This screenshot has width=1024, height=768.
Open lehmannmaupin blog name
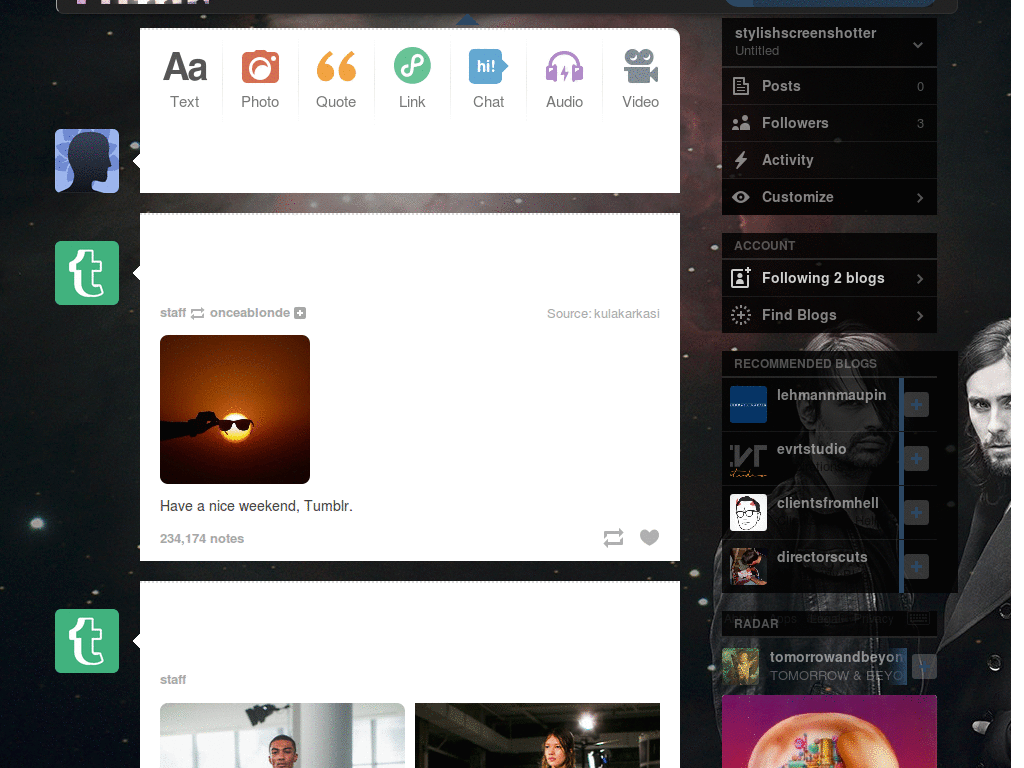(831, 395)
